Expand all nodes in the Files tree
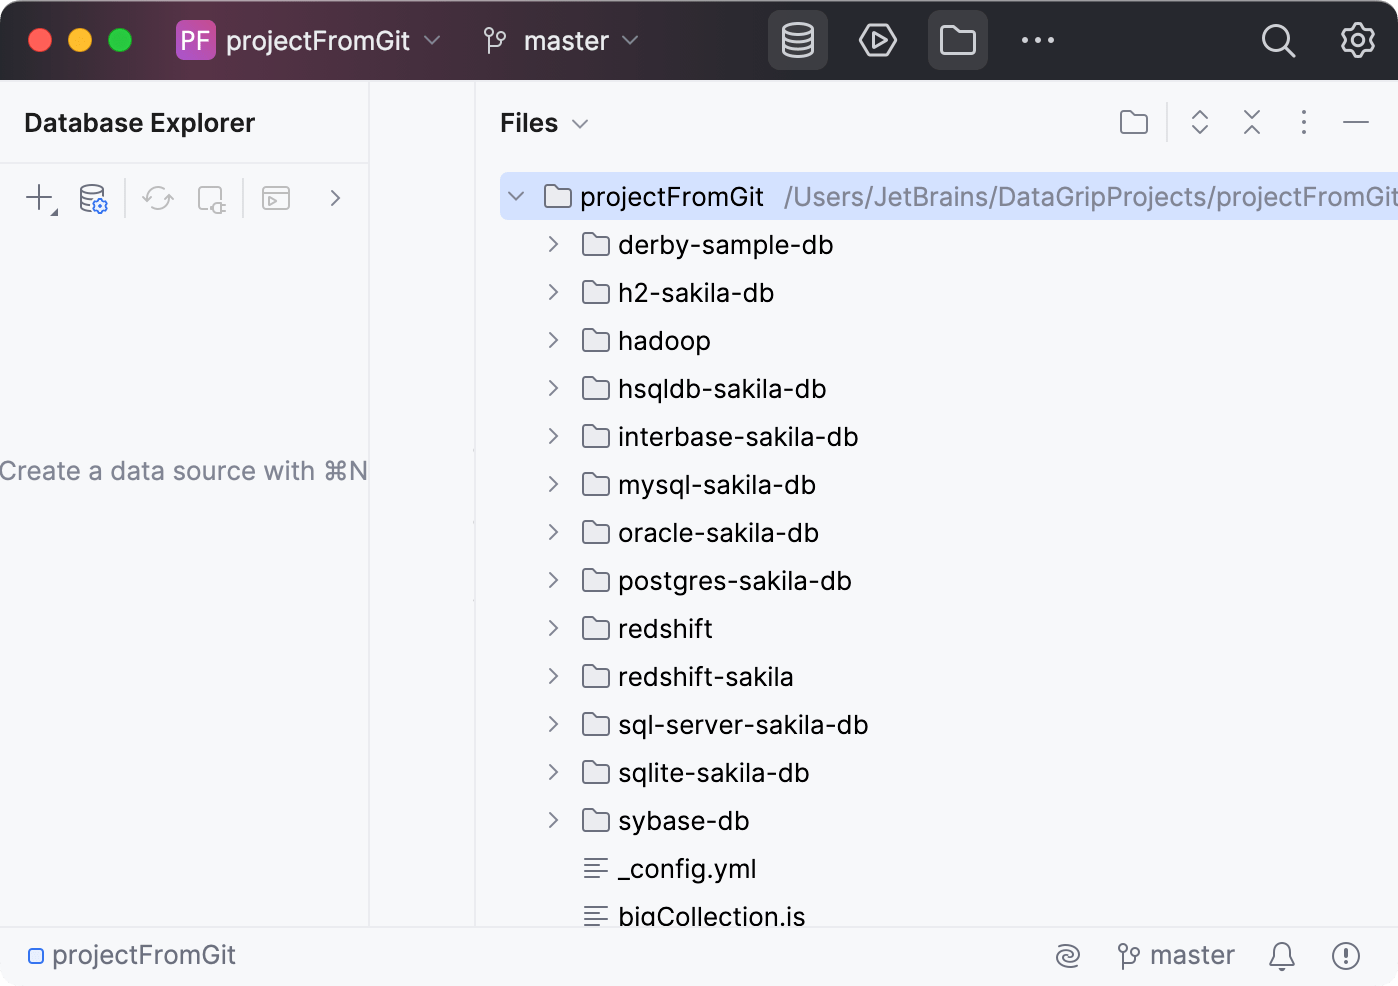This screenshot has height=986, width=1398. (1199, 122)
